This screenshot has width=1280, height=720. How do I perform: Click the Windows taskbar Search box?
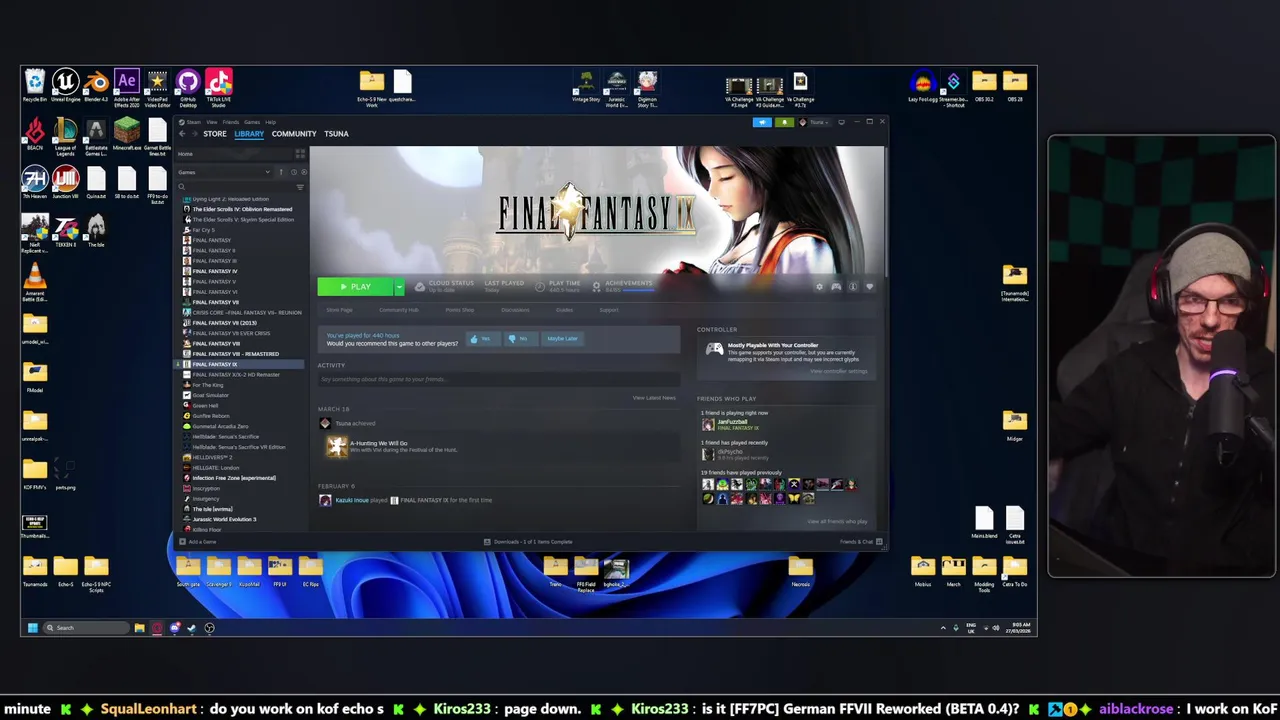(86, 628)
